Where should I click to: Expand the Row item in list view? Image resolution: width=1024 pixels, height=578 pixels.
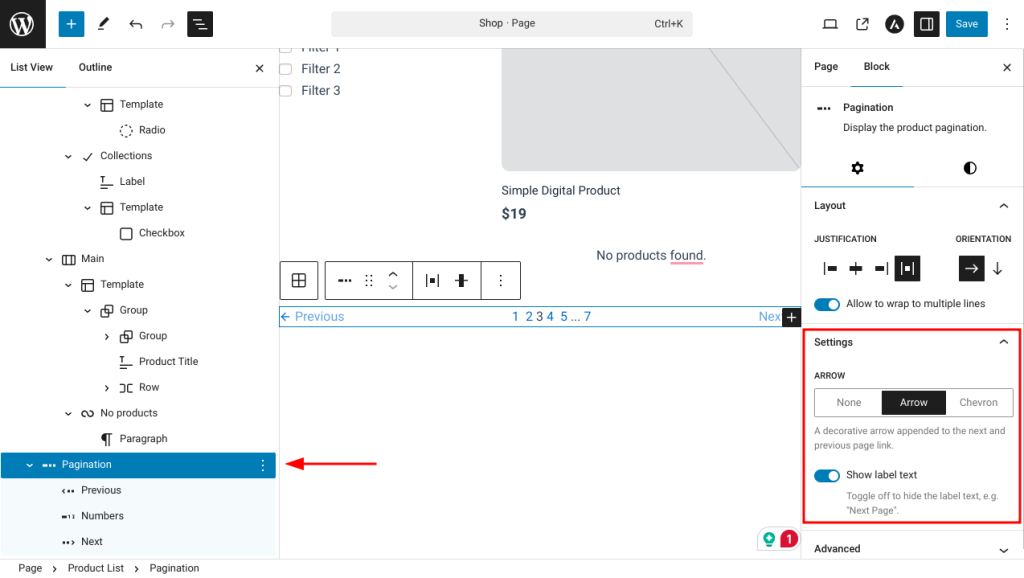(x=107, y=388)
